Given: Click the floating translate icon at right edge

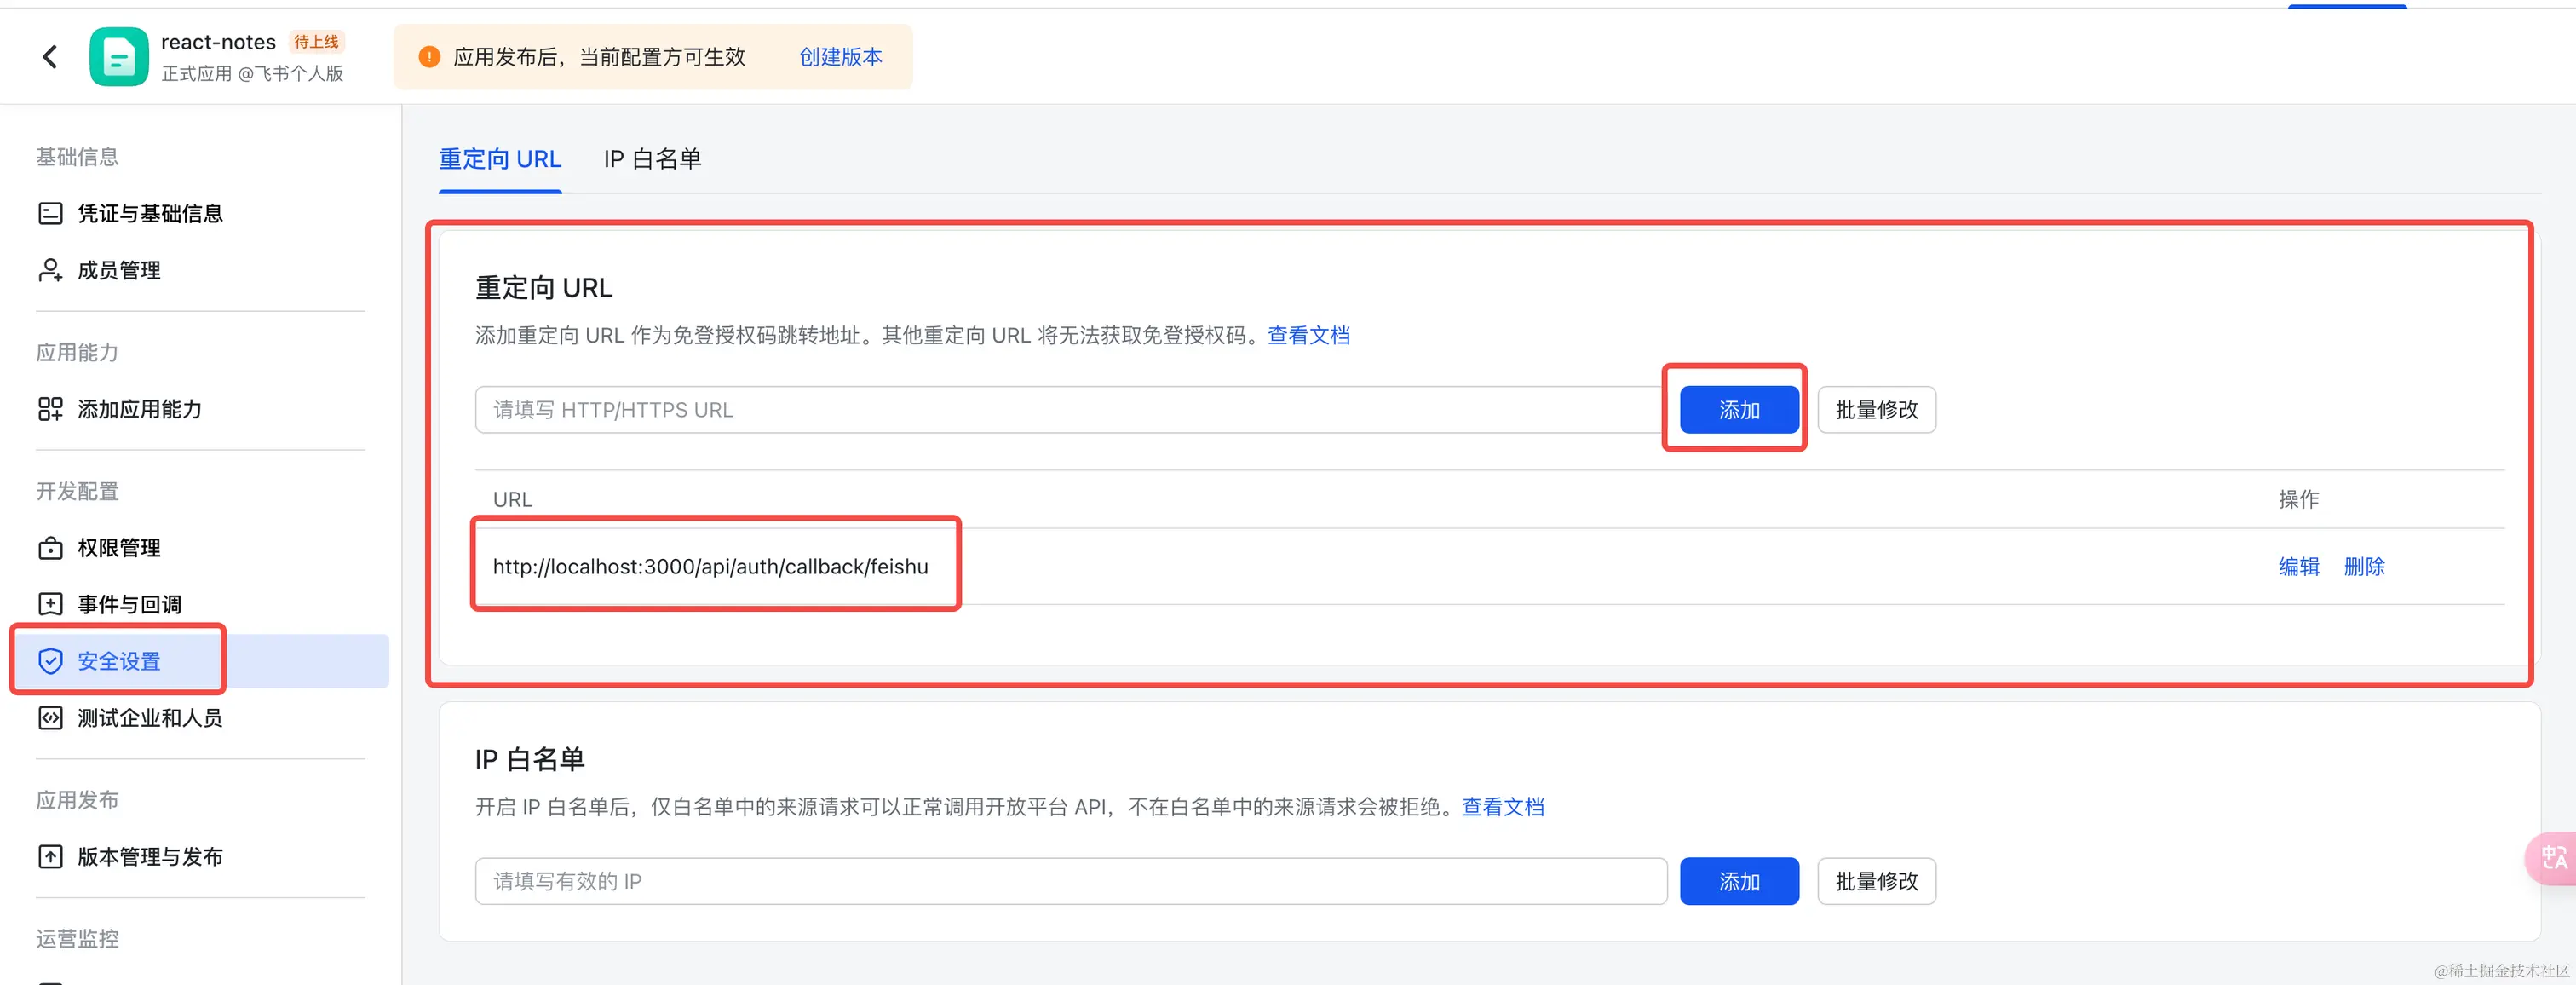Looking at the screenshot, I should pyautogui.click(x=2553, y=858).
